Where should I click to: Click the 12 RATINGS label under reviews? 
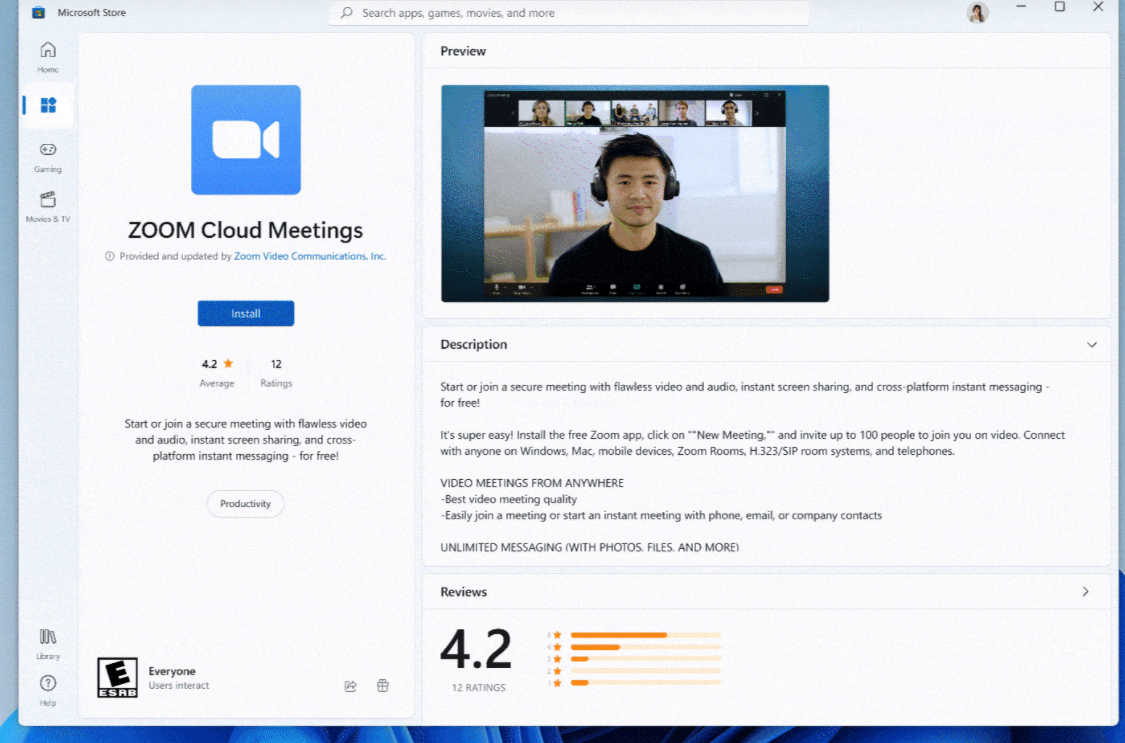tap(479, 687)
